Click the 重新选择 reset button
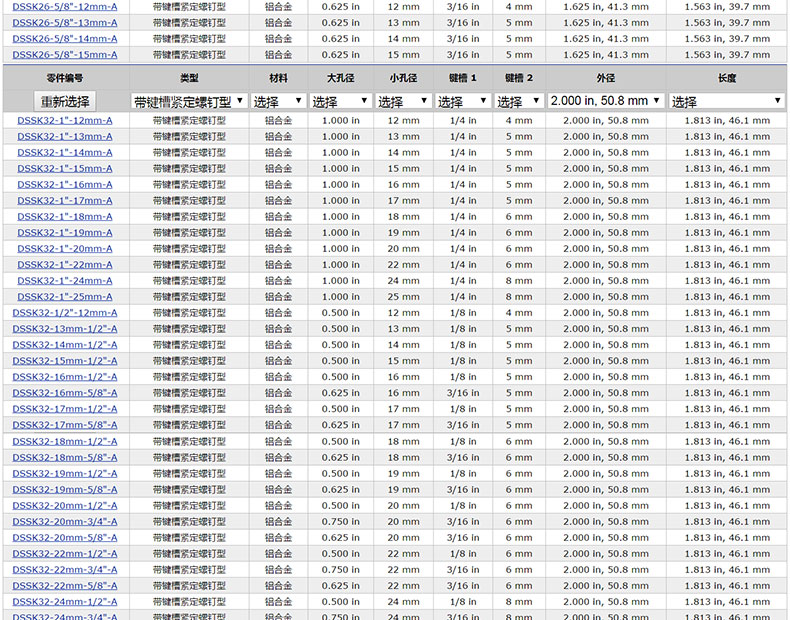This screenshot has height=620, width=790. 65,101
